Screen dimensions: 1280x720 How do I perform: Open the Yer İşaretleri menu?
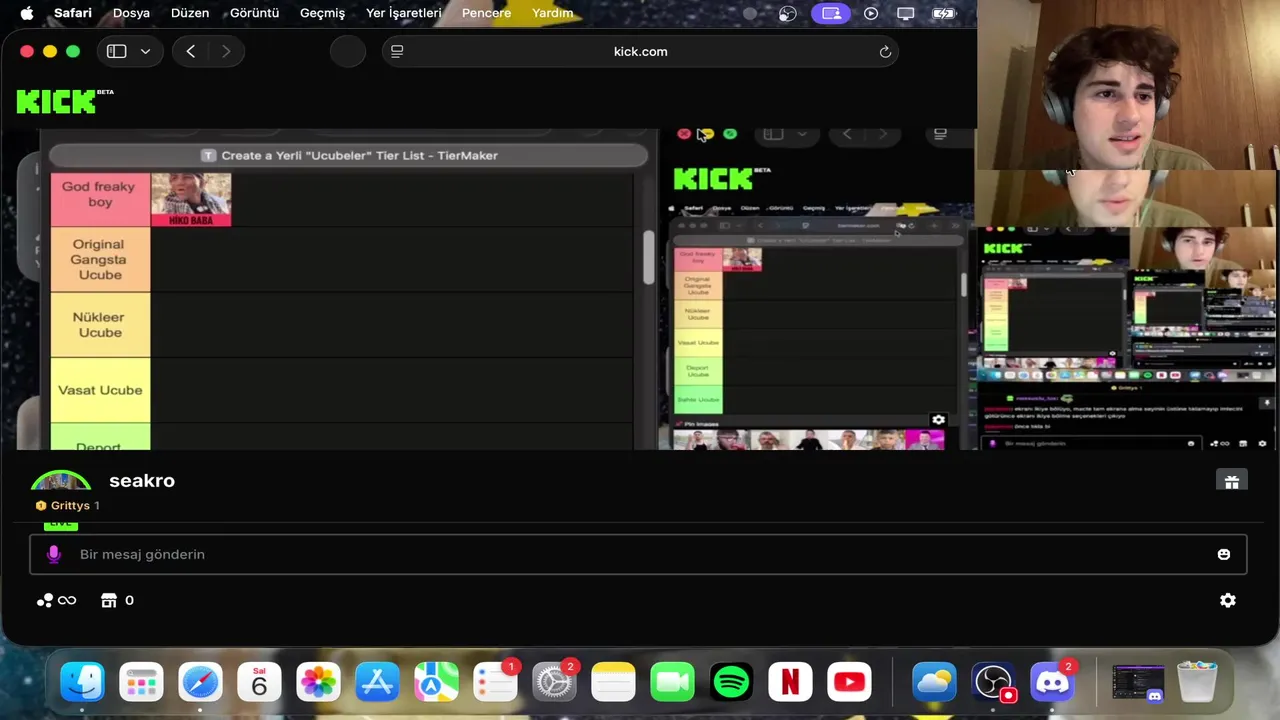pos(403,13)
